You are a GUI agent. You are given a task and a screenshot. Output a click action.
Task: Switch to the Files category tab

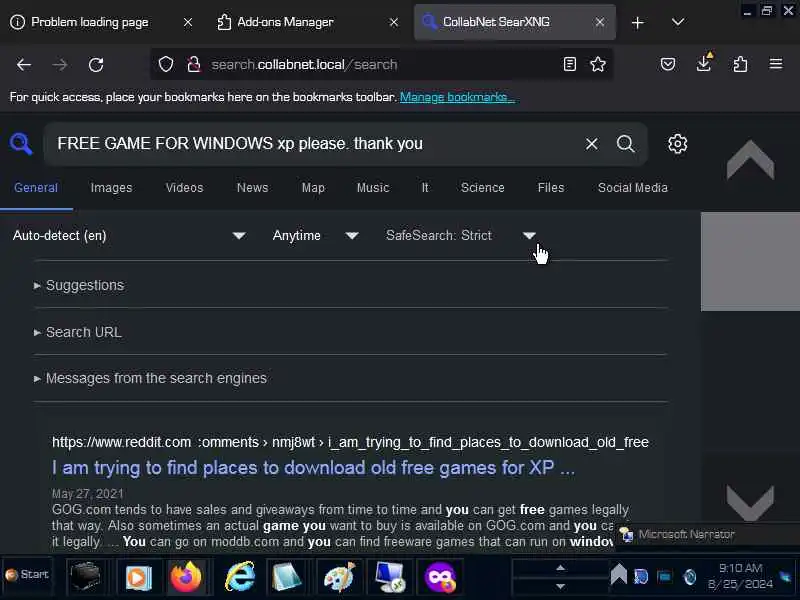(551, 188)
